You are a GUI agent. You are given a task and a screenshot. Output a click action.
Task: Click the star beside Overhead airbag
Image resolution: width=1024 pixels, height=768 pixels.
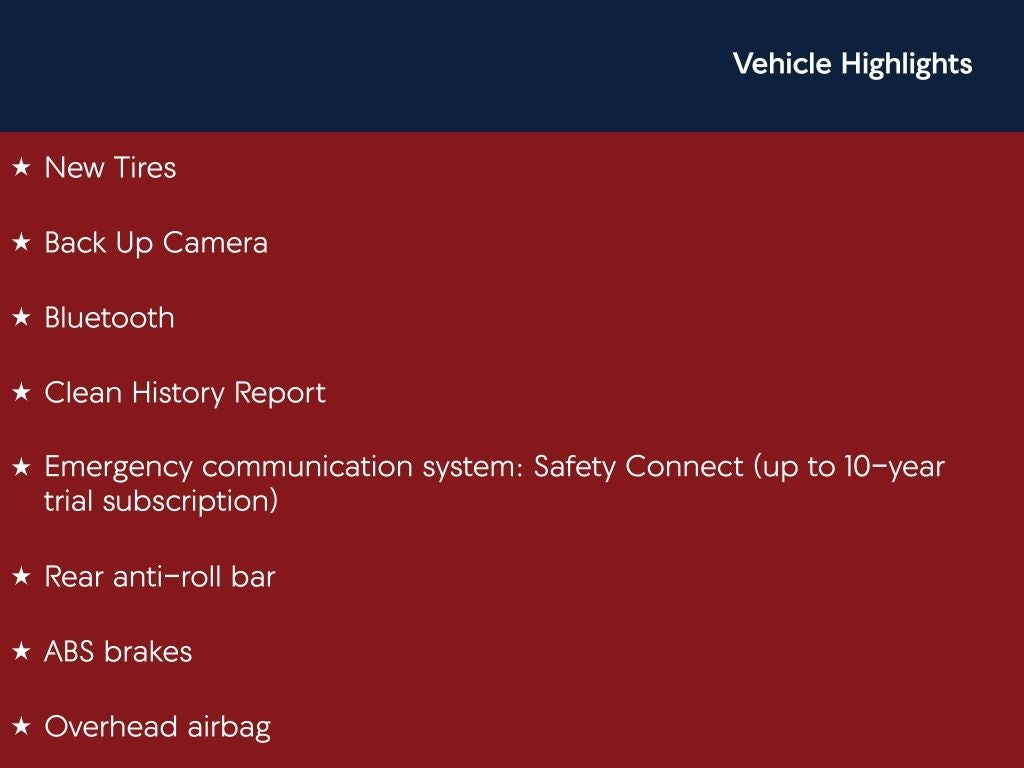coord(21,727)
